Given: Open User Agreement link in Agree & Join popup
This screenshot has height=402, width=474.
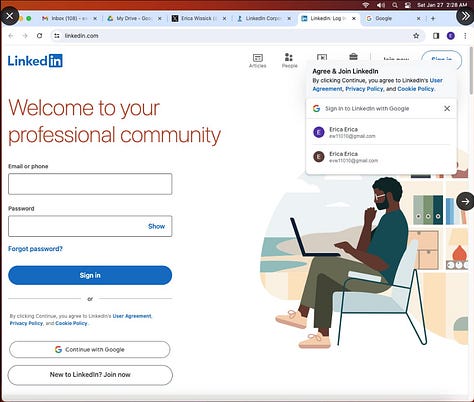Looking at the screenshot, I should coord(377,85).
